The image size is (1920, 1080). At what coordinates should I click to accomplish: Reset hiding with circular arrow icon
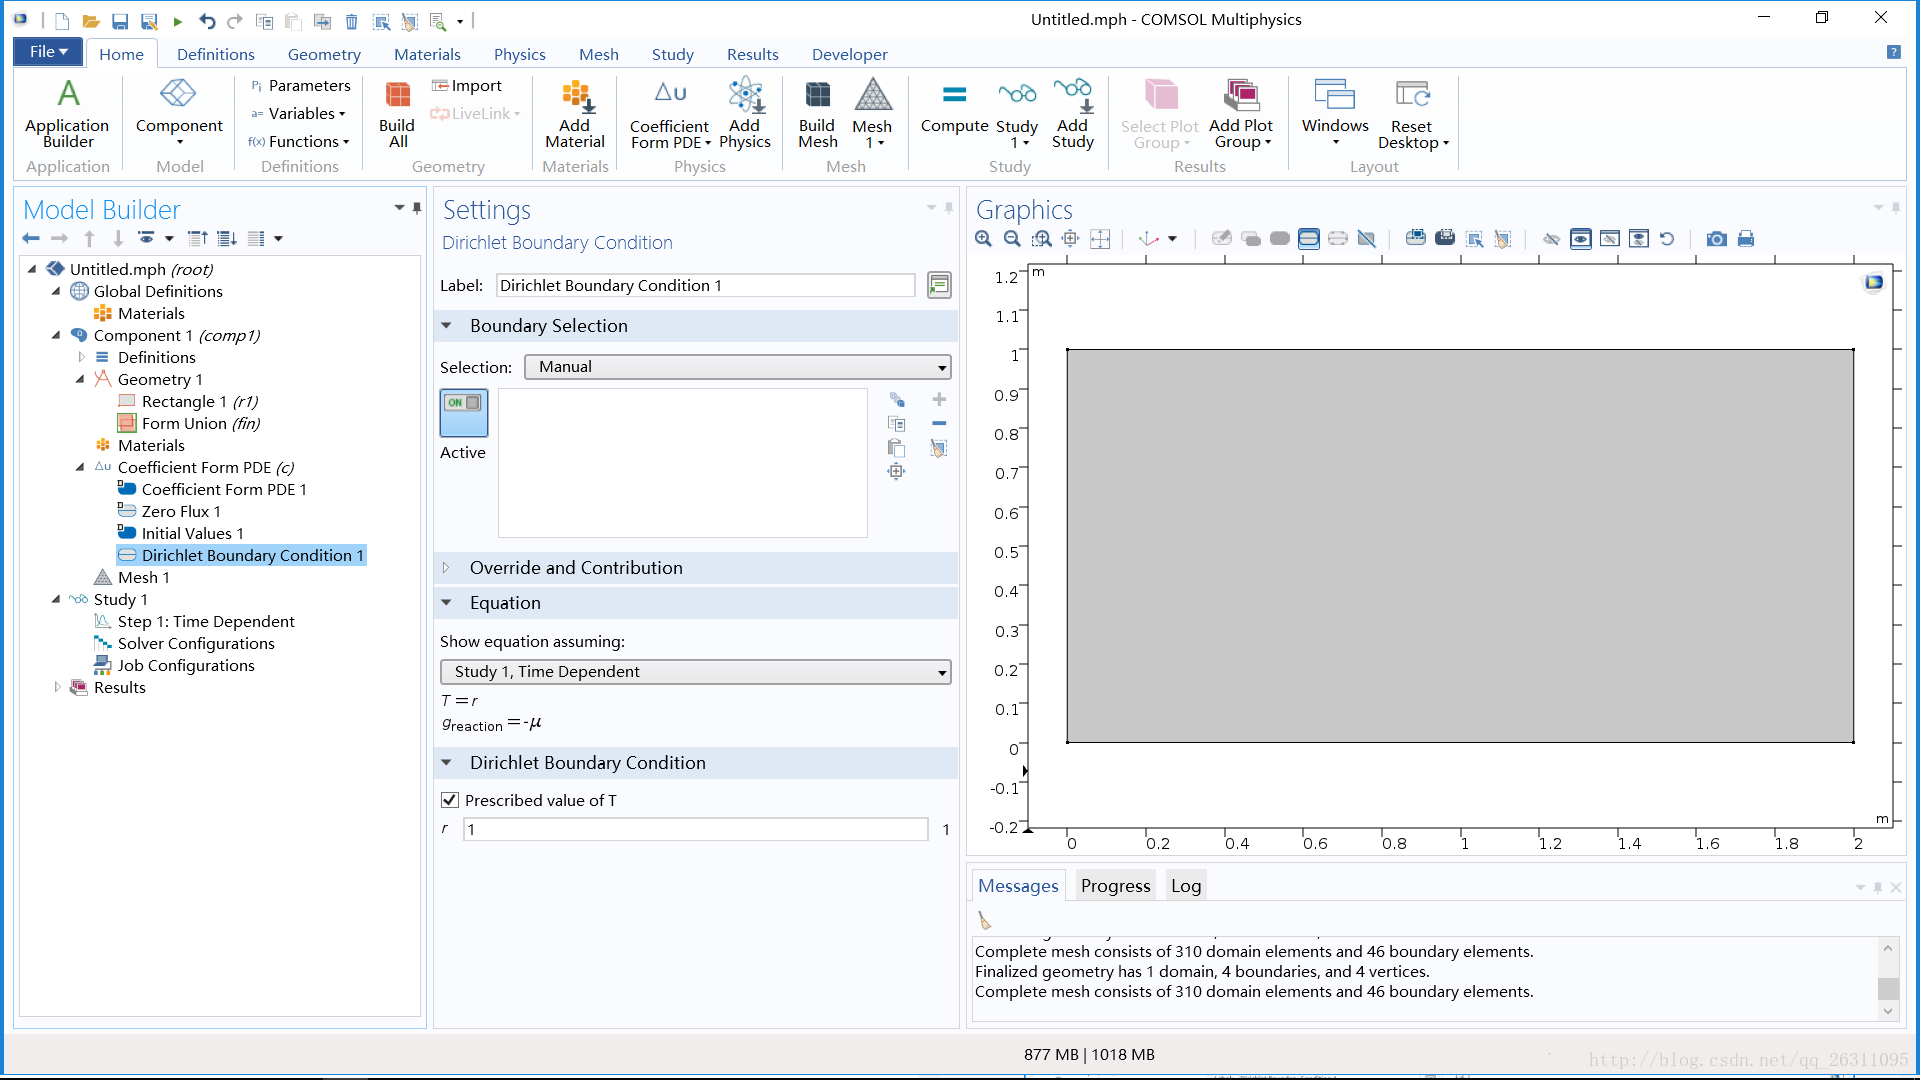[1667, 239]
